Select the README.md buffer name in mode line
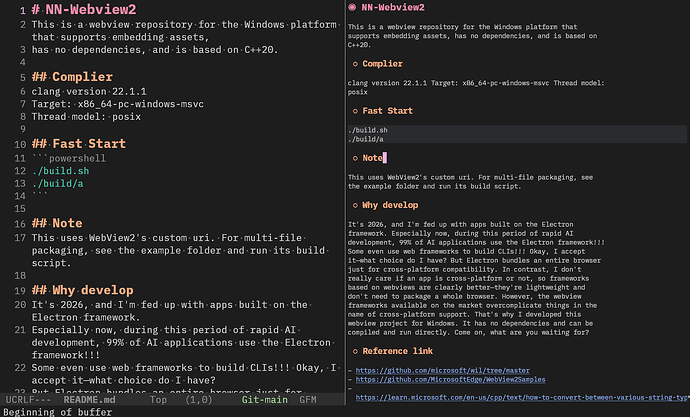690x417 pixels. [x=89, y=399]
